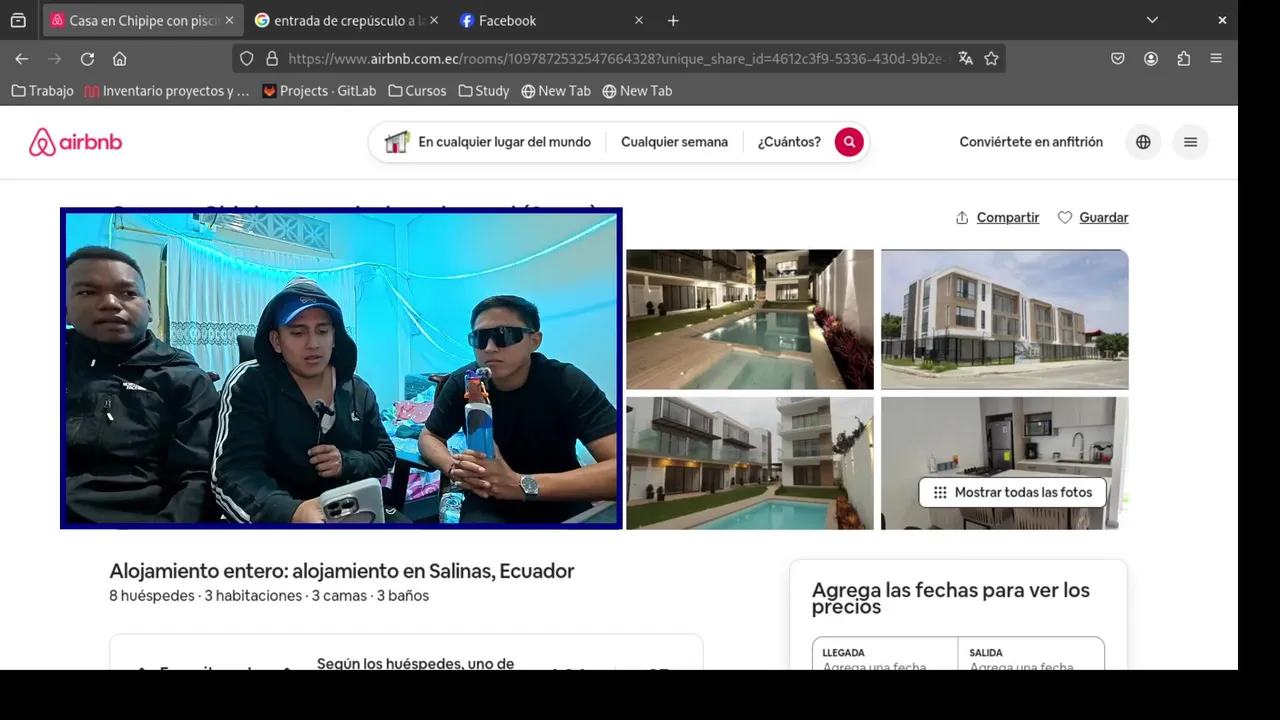This screenshot has width=1280, height=720.
Task: Open Save to Pocket button
Action: [x=1118, y=59]
